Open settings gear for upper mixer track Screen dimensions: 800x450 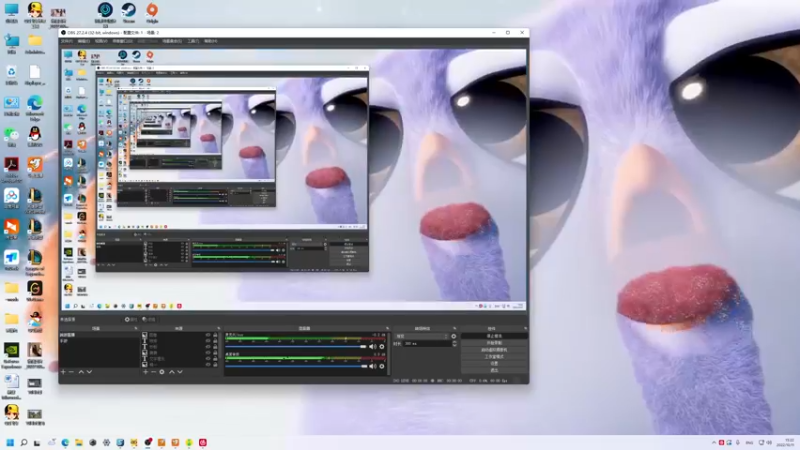tap(382, 346)
